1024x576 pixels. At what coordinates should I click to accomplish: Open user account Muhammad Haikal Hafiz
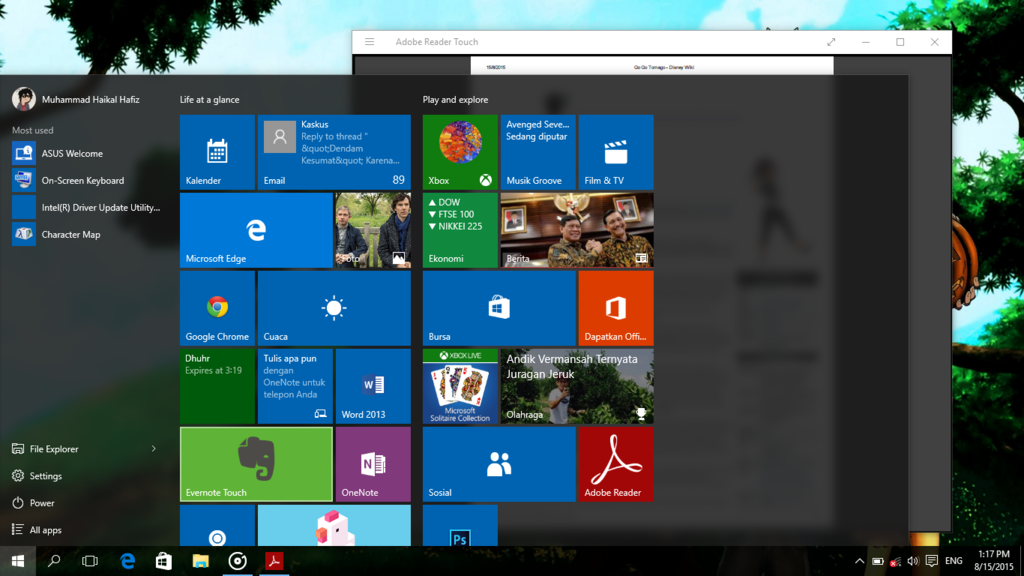click(76, 99)
